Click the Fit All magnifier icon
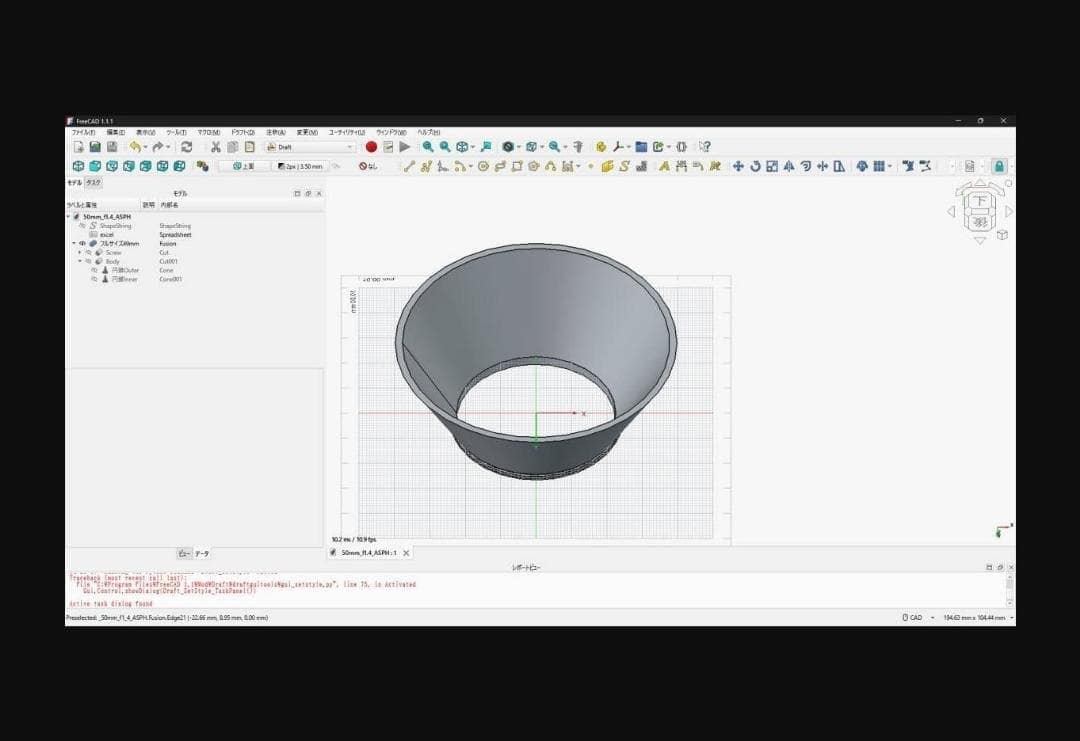This screenshot has width=1080, height=741. [x=428, y=147]
